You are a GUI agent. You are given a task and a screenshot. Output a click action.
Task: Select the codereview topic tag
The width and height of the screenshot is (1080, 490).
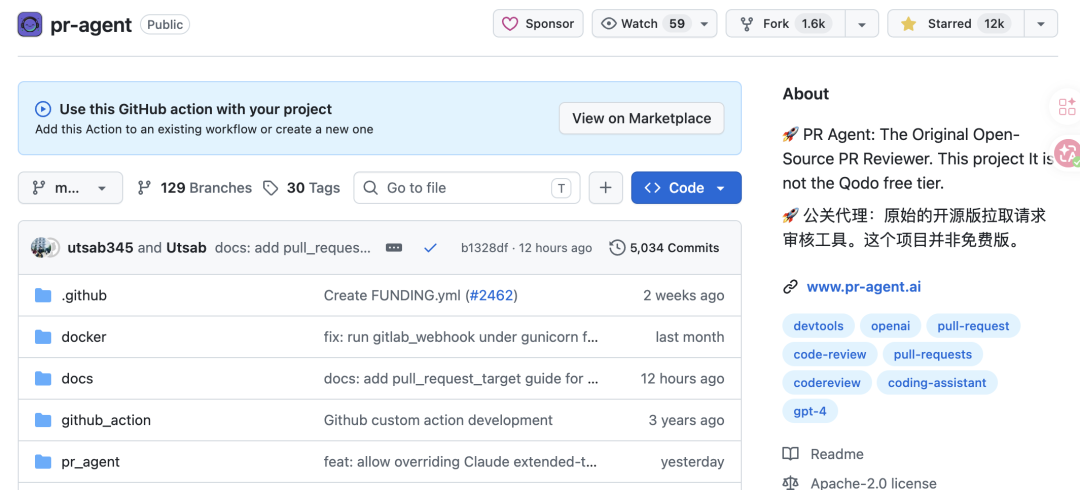tap(827, 382)
